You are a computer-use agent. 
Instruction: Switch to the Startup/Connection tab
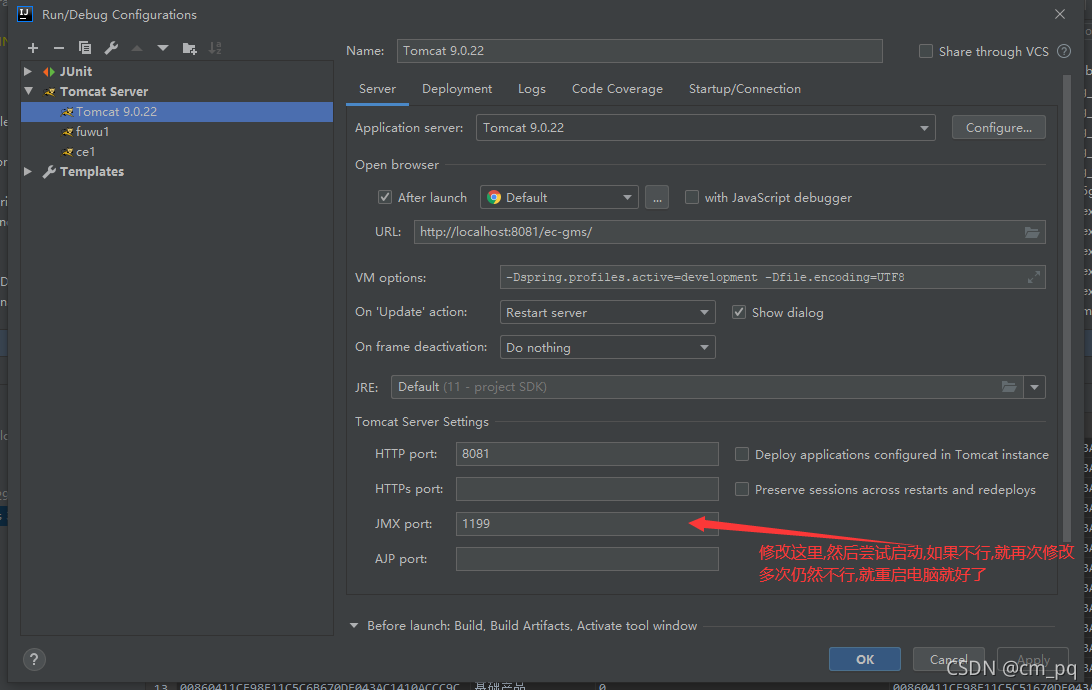(x=744, y=89)
